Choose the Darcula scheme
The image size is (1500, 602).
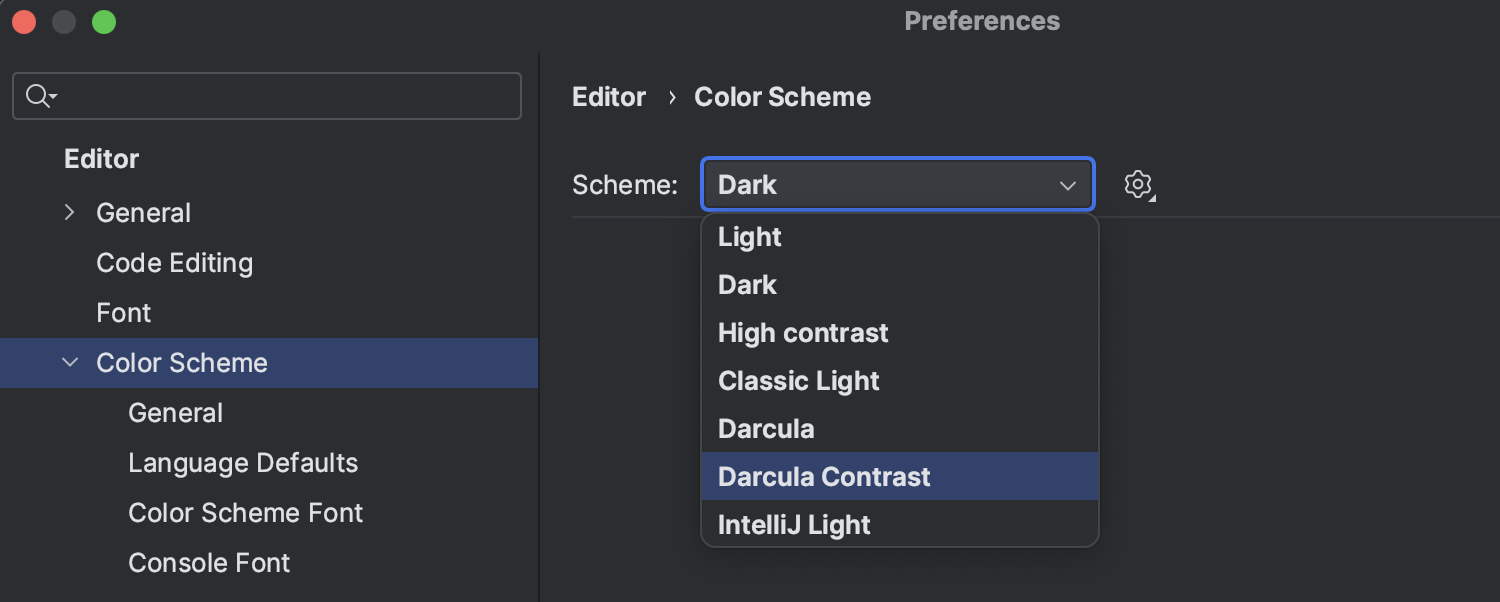tap(766, 429)
